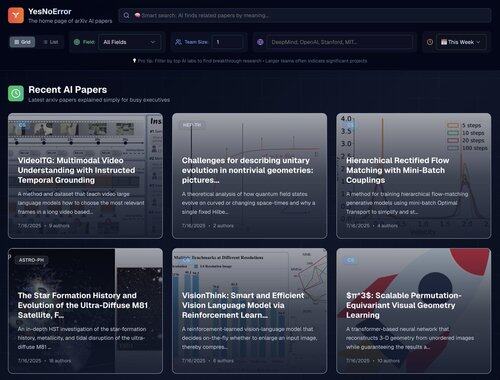Switch to Grid view

[22, 42]
